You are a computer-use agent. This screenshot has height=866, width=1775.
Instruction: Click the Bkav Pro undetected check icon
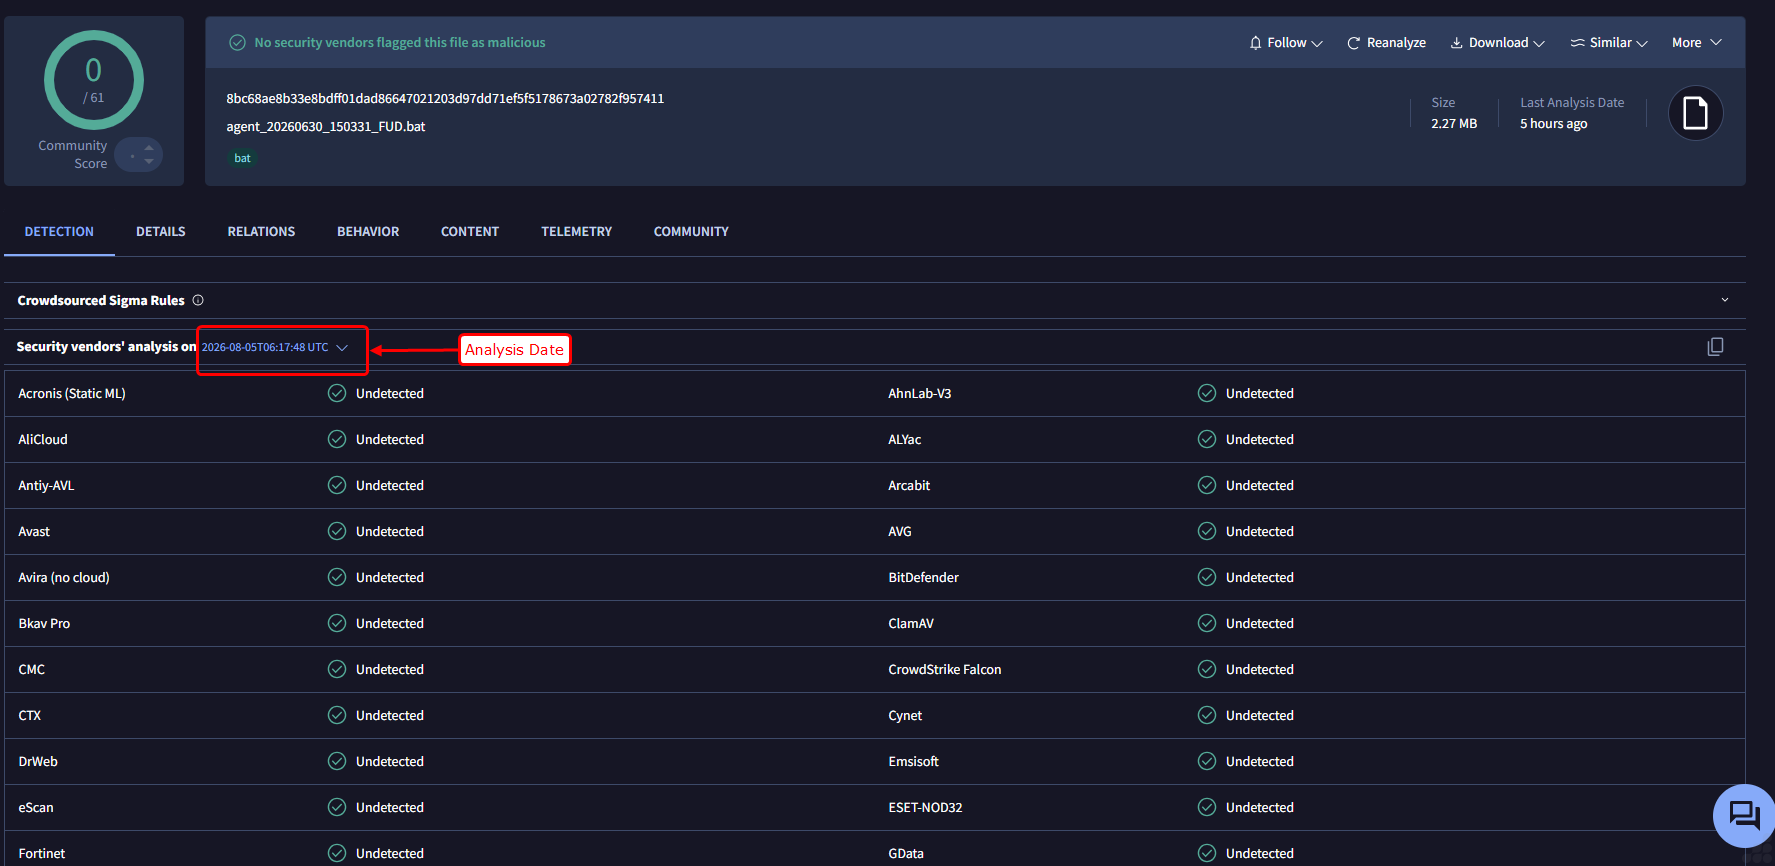pos(337,623)
